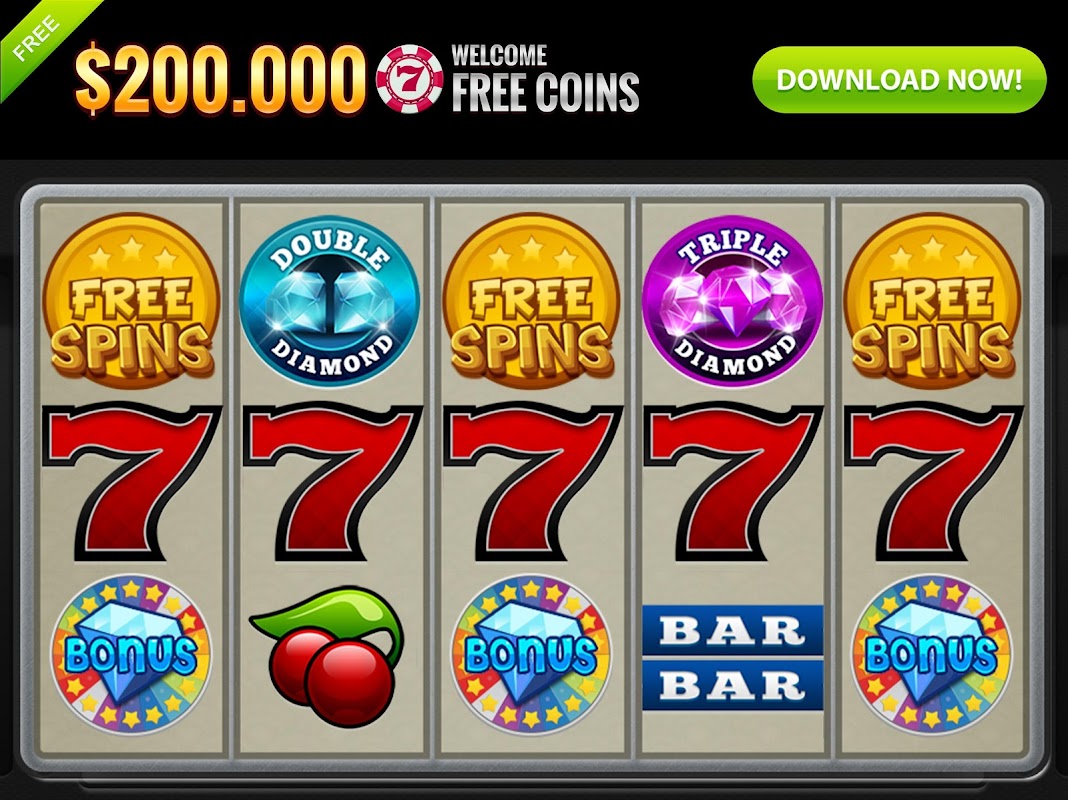Click the red 7 on fourth reel
The width and height of the screenshot is (1068, 800).
pos(734,481)
